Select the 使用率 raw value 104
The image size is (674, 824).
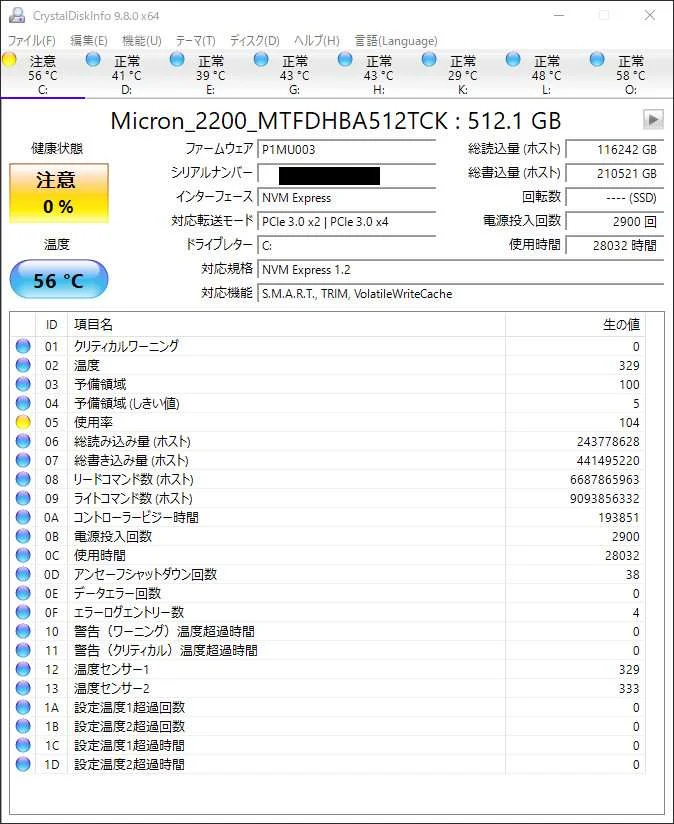(x=629, y=423)
